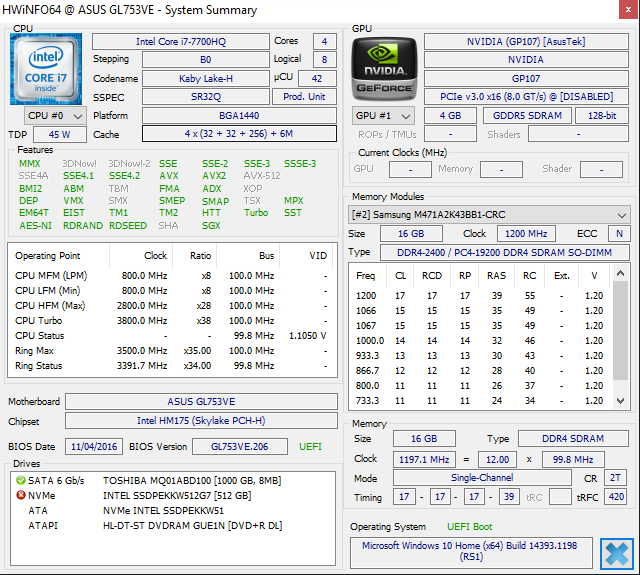
Task: Click the Cores value 4
Action: point(324,42)
